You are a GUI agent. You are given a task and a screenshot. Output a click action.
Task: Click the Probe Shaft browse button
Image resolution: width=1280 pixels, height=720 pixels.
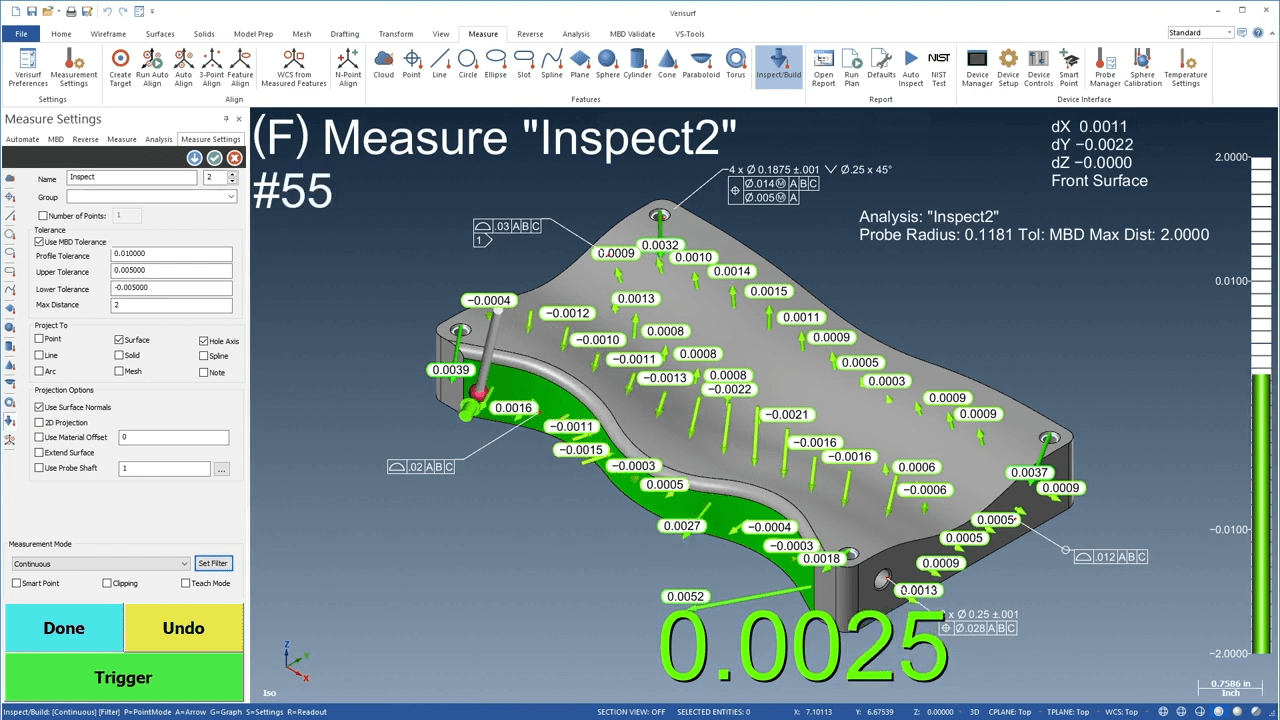(222, 469)
